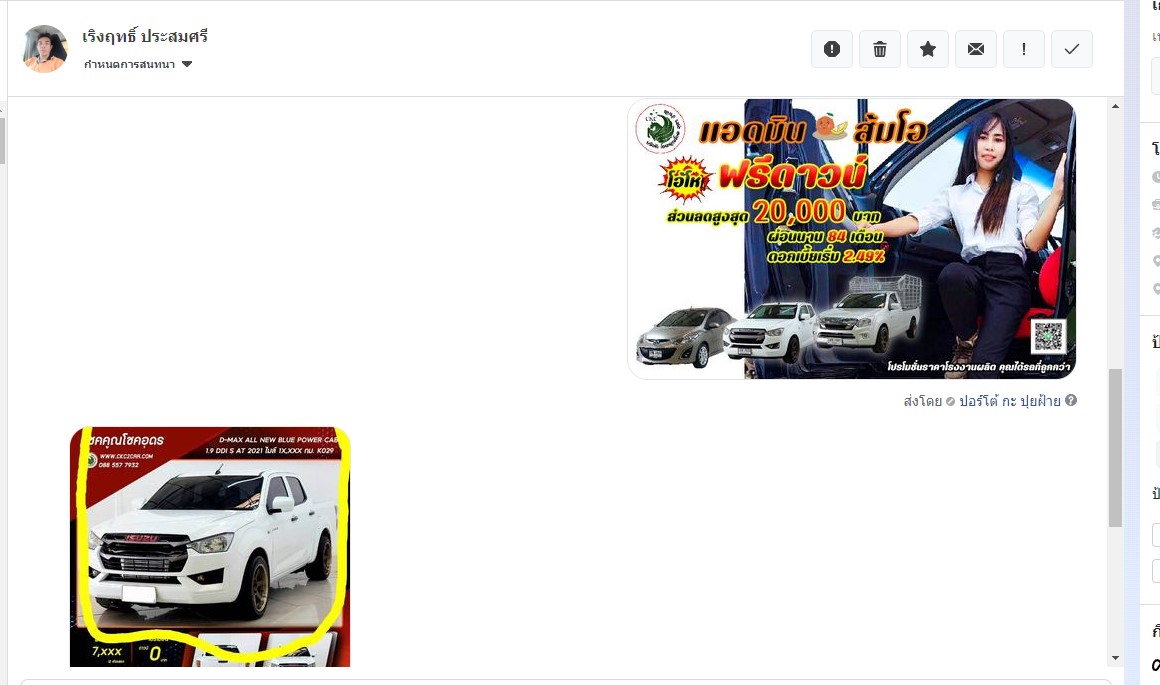The image size is (1160, 685).
Task: Click sender name ปอร์โต้ กะ ปุยฝ้าย
Action: coord(1010,401)
